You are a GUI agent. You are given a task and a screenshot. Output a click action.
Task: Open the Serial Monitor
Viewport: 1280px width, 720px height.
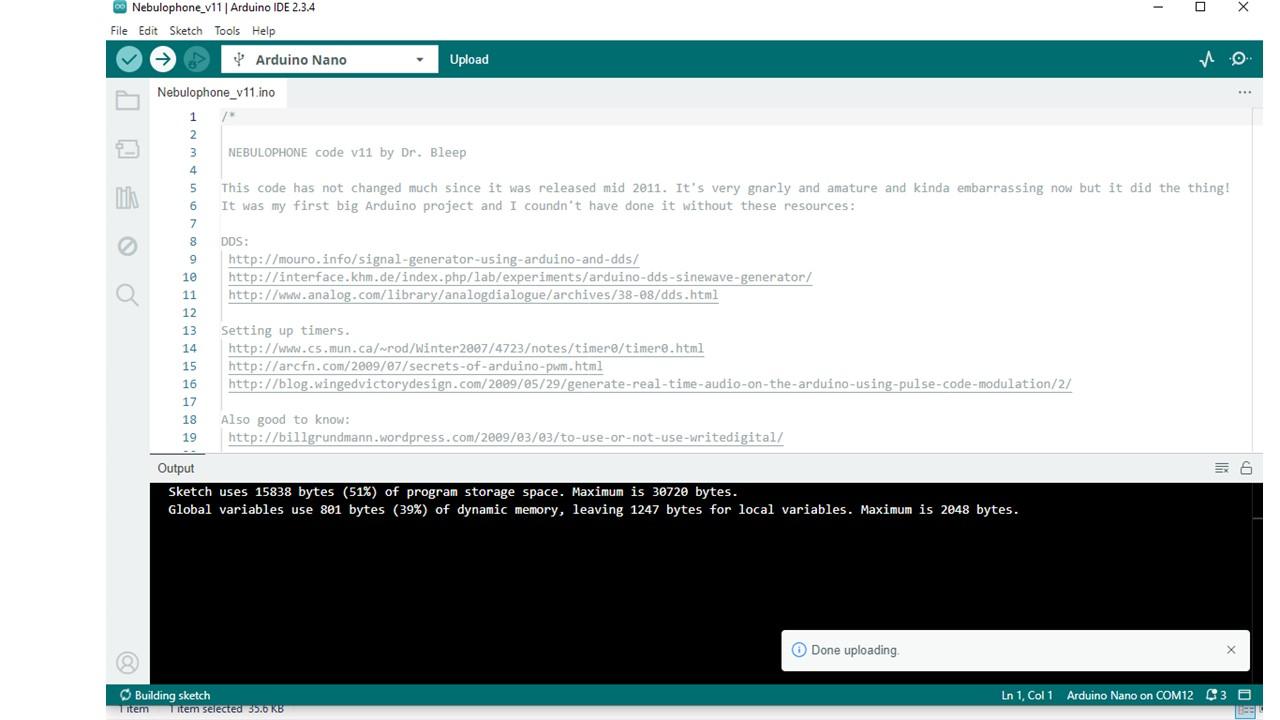point(1240,59)
